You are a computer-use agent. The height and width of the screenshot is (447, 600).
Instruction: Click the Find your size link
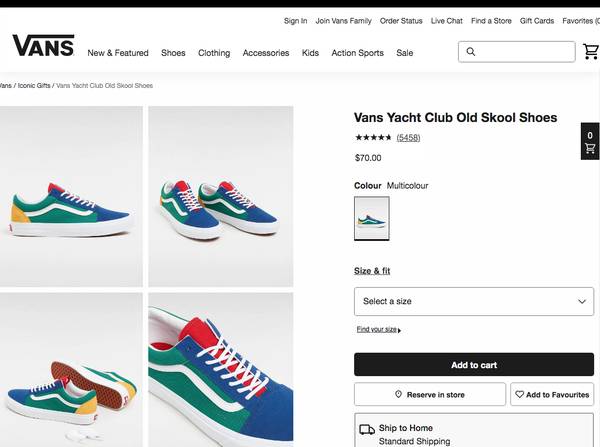[x=378, y=329]
